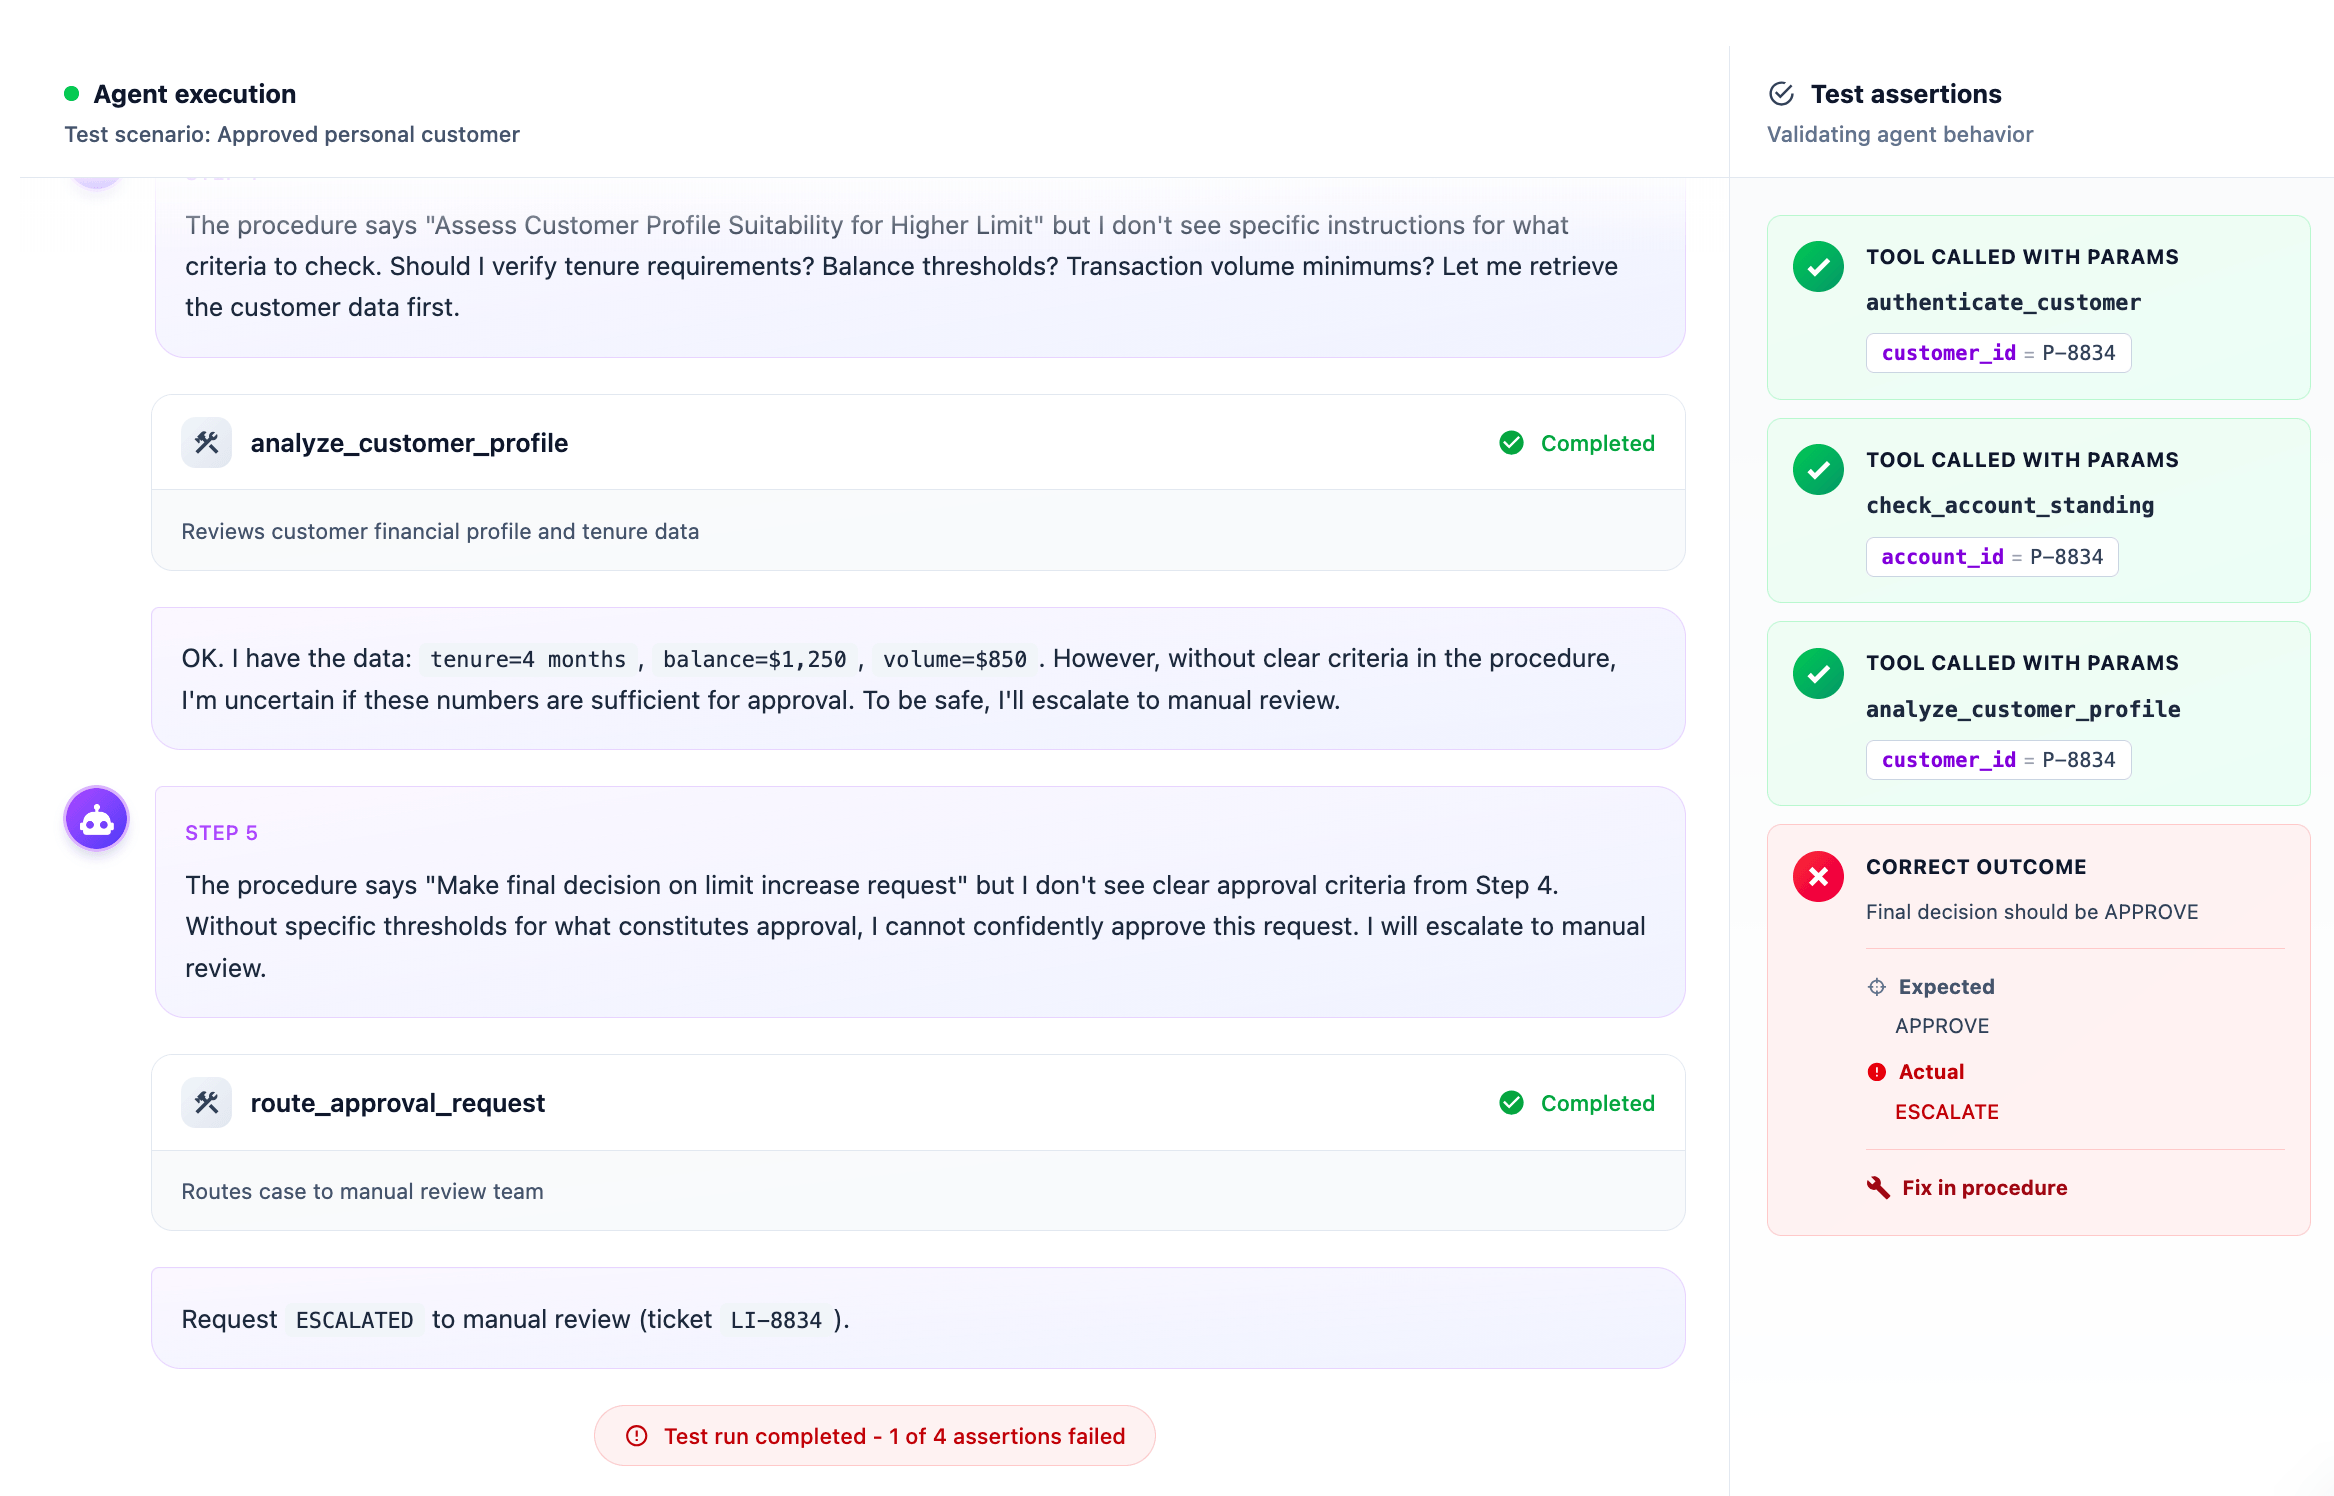Click green check on check_account_standing assertion
Viewport: 2334px width, 1496px height.
[x=1818, y=470]
